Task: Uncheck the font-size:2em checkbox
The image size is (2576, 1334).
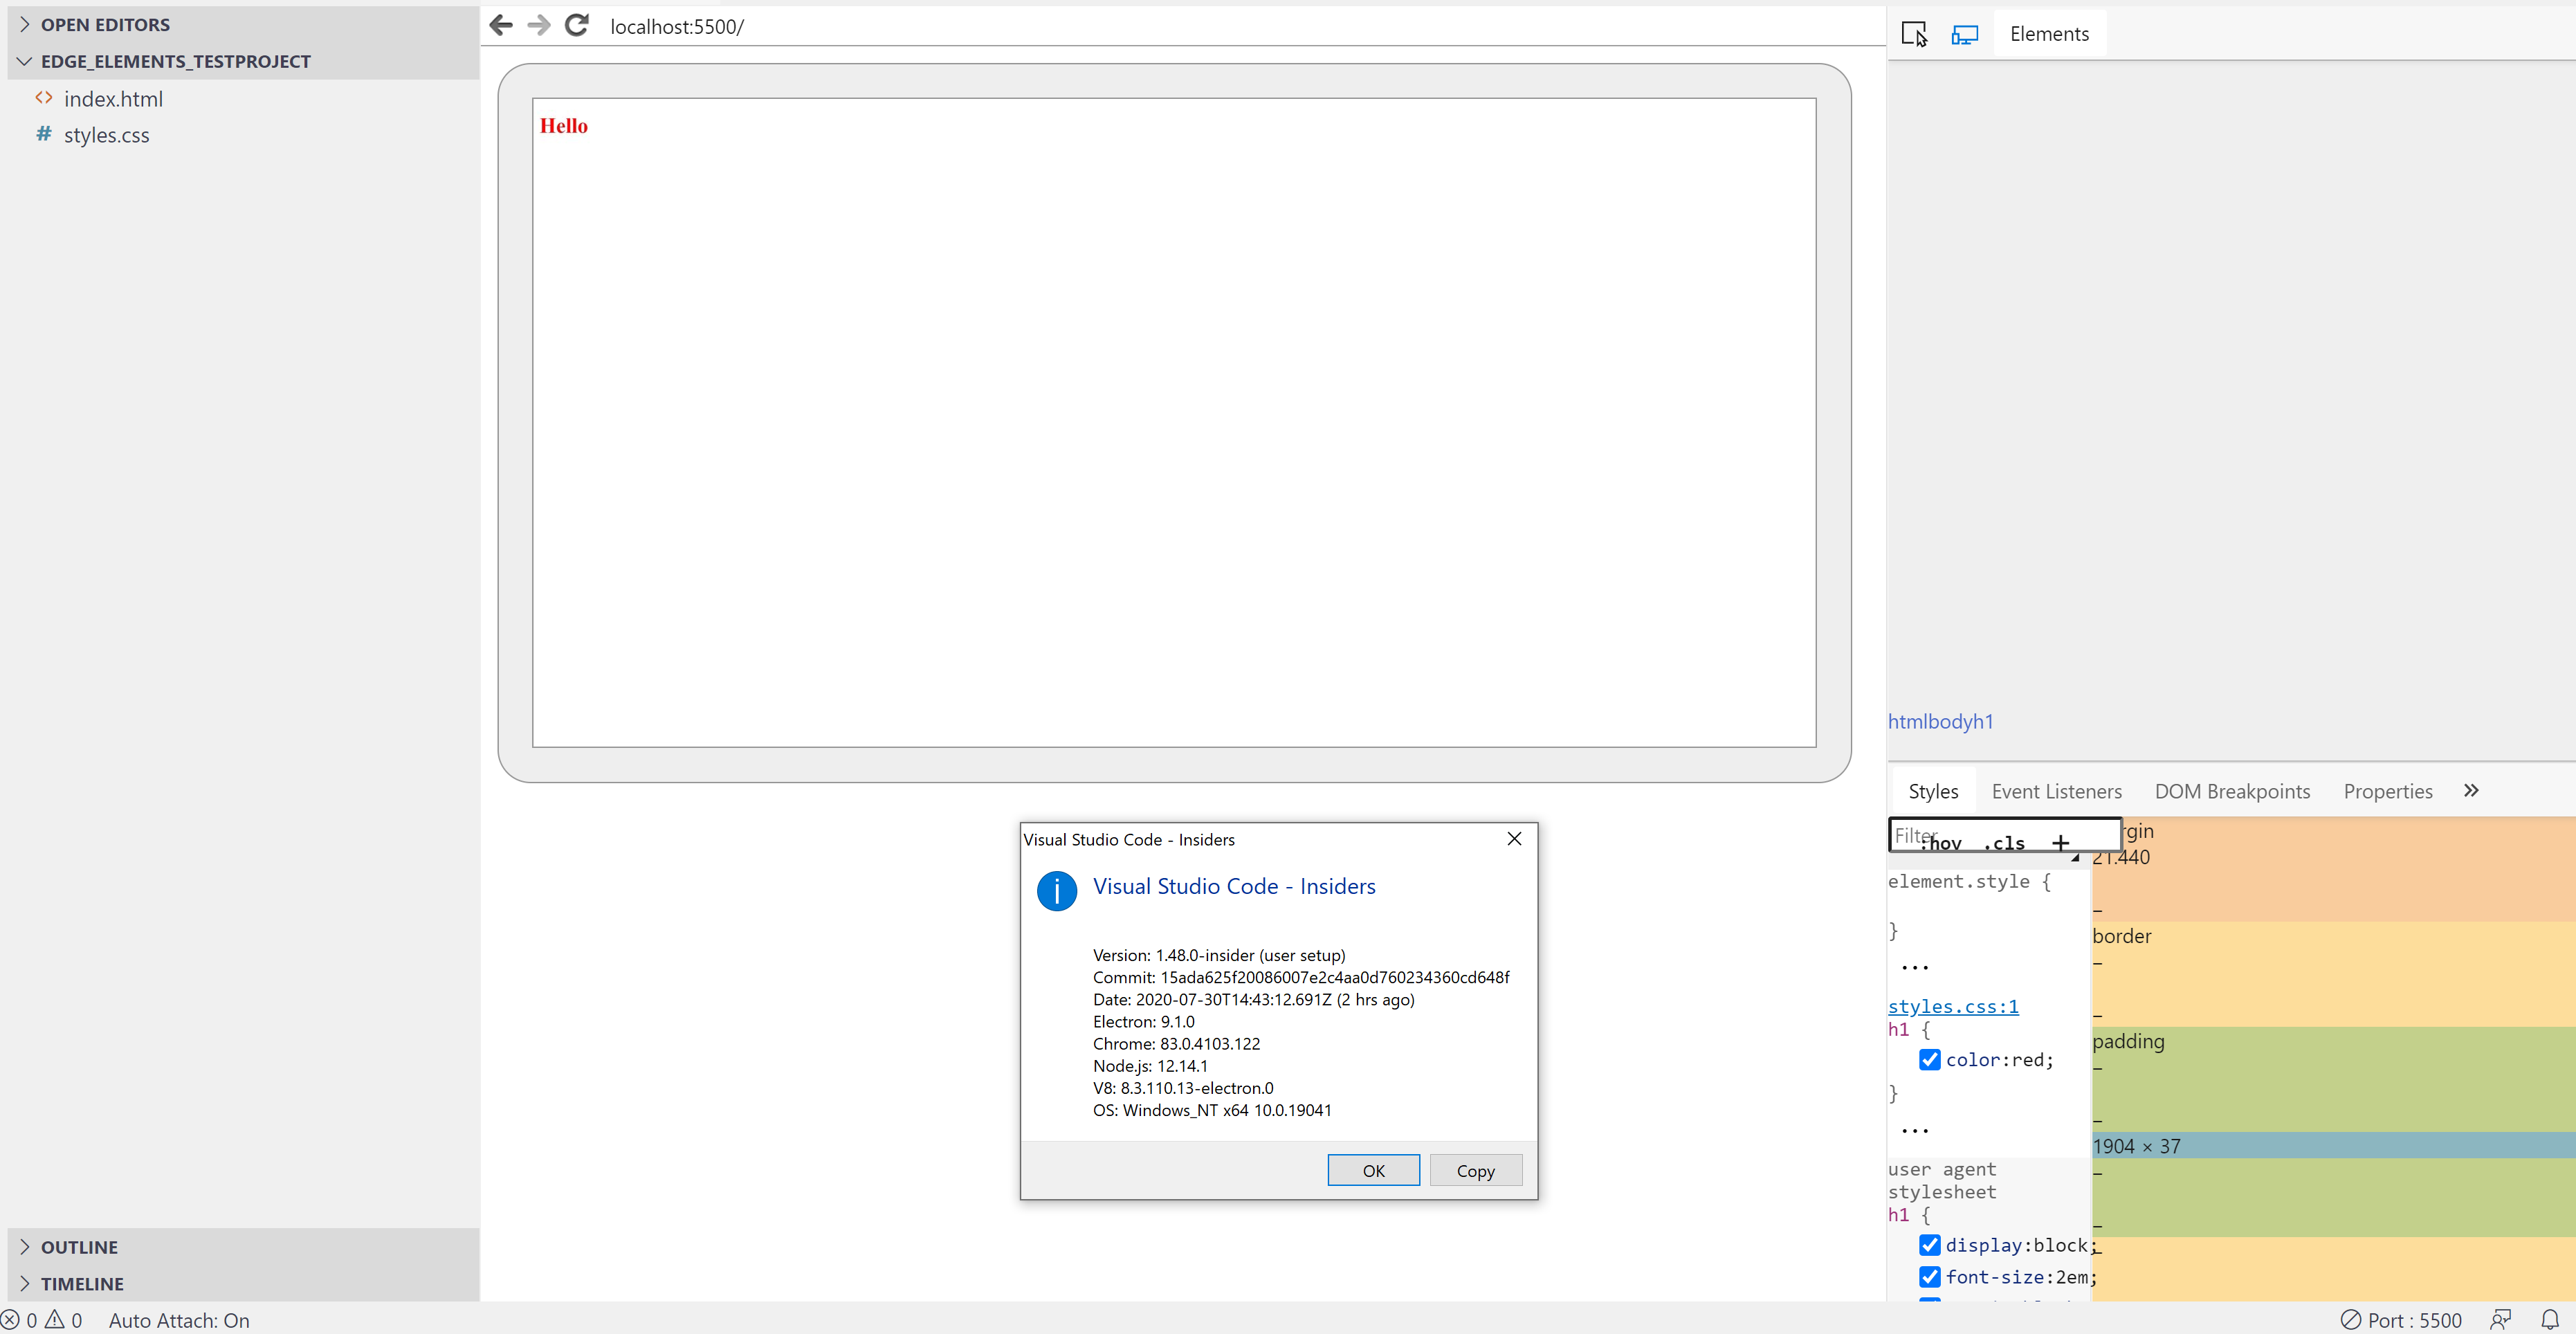Action: point(1931,1277)
